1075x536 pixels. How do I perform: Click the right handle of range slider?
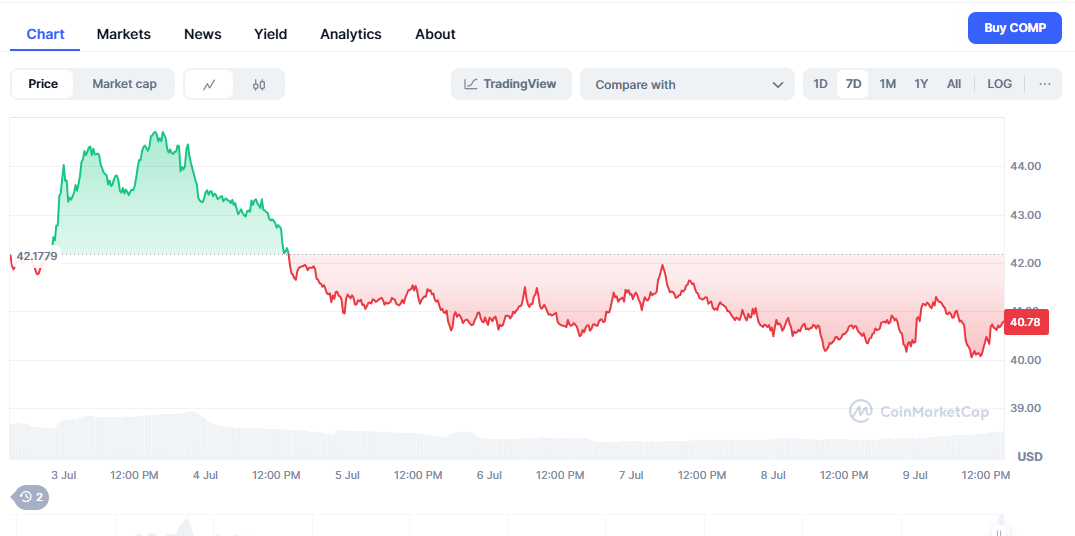tap(996, 529)
